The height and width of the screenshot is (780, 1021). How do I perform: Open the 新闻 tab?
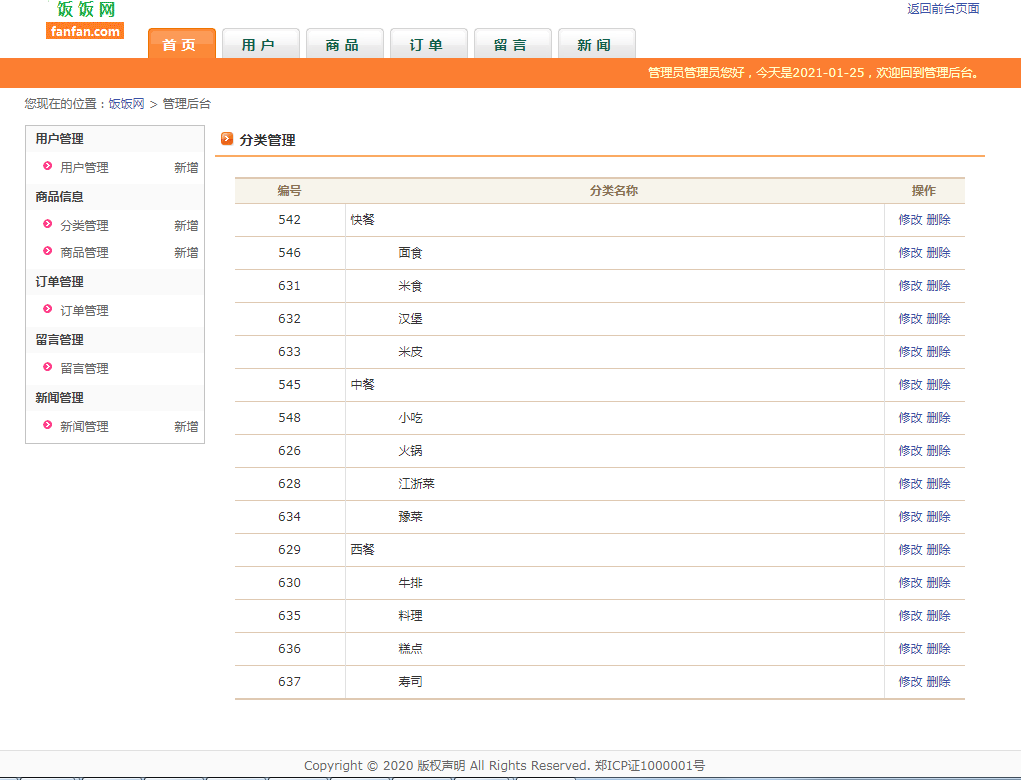pyautogui.click(x=596, y=44)
